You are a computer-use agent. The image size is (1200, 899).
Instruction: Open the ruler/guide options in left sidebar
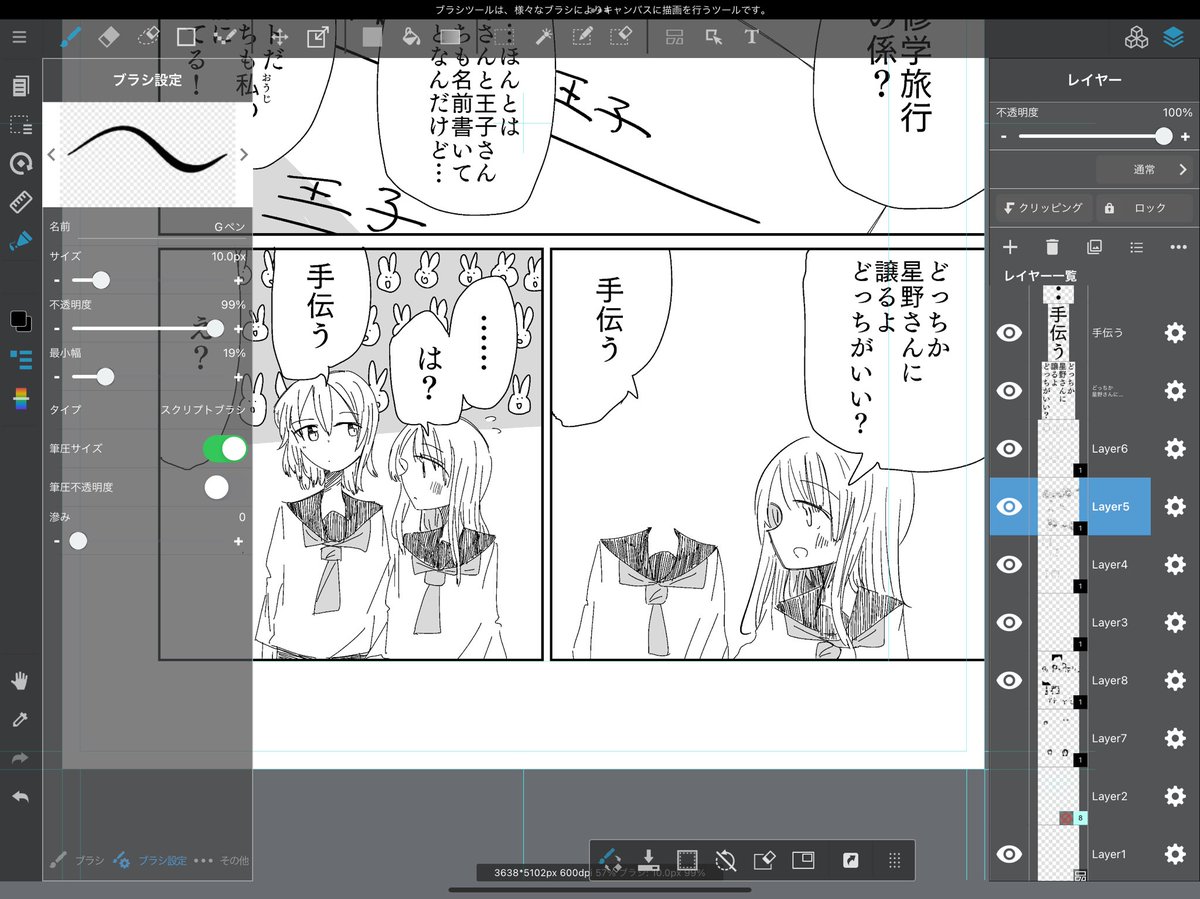(20, 202)
